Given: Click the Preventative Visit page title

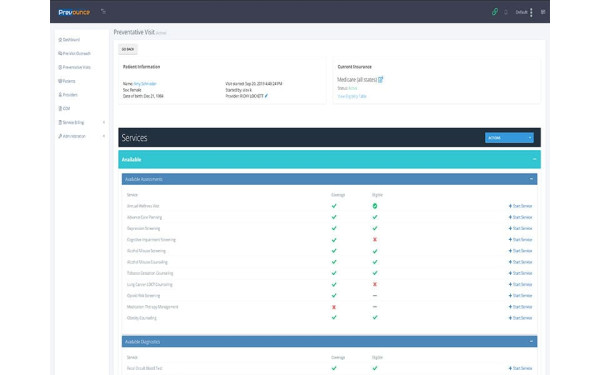Looking at the screenshot, I should click(x=134, y=32).
